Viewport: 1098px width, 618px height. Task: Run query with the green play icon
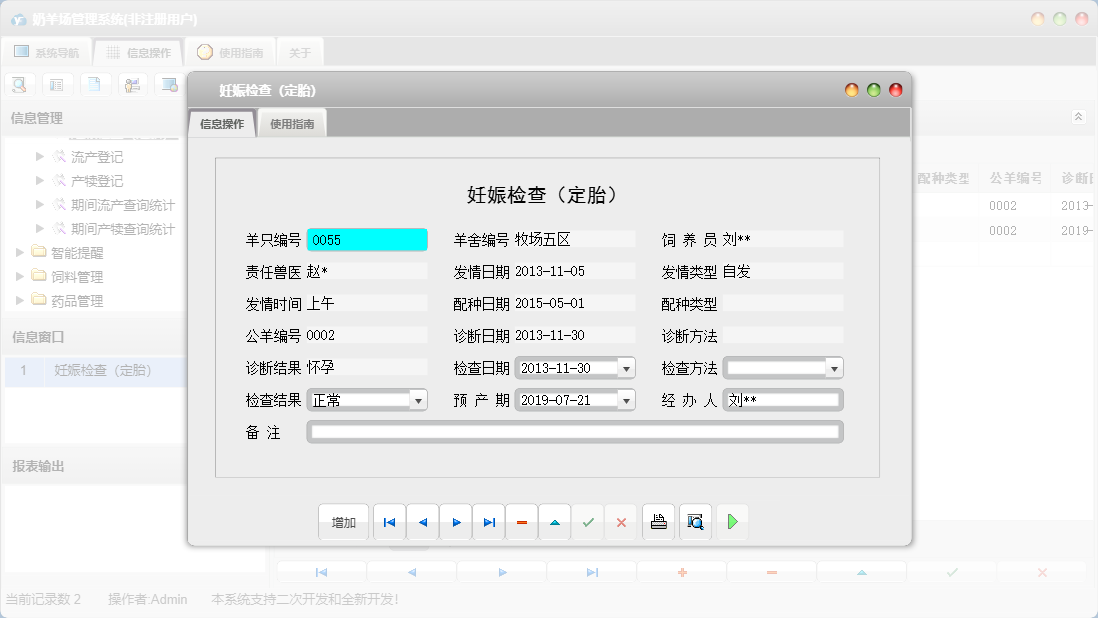[732, 521]
